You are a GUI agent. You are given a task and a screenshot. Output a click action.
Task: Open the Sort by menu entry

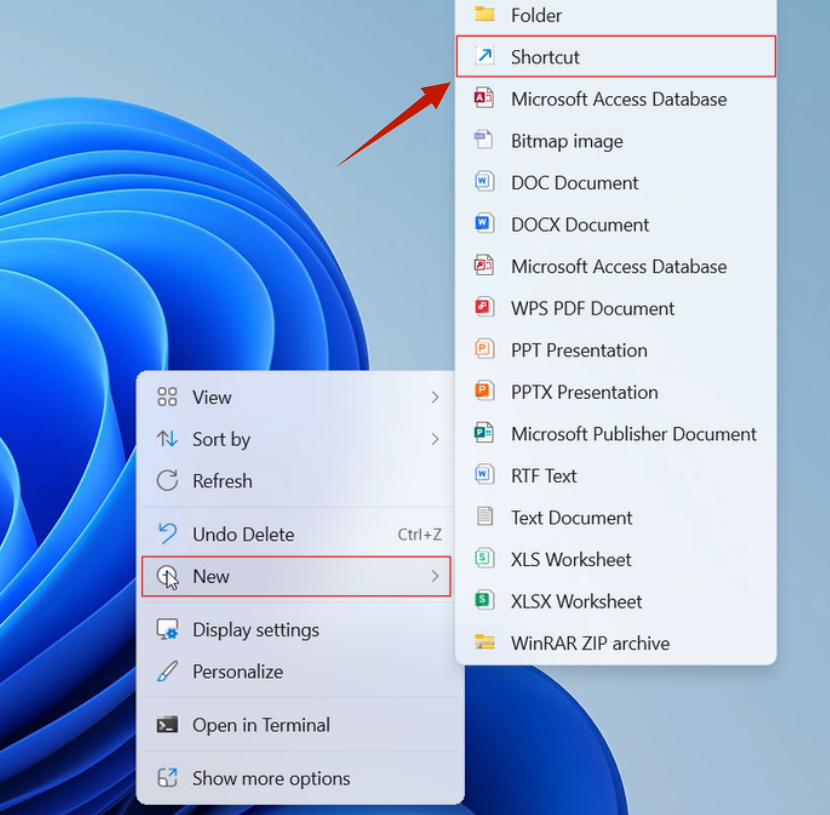298,439
